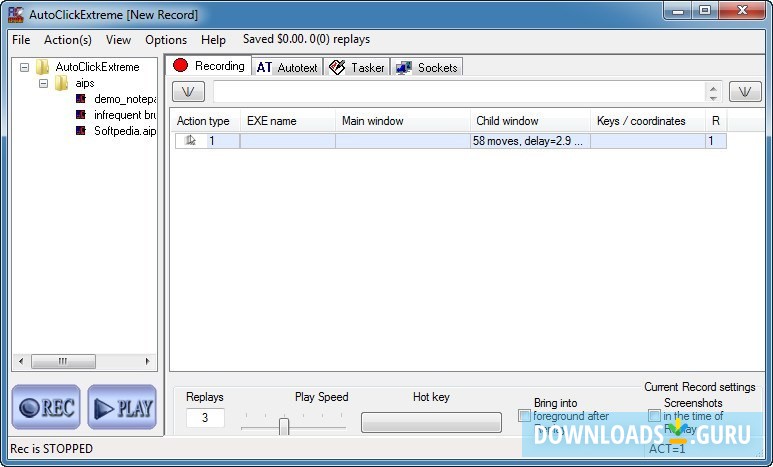Click the R column header
The width and height of the screenshot is (773, 467).
click(x=716, y=121)
